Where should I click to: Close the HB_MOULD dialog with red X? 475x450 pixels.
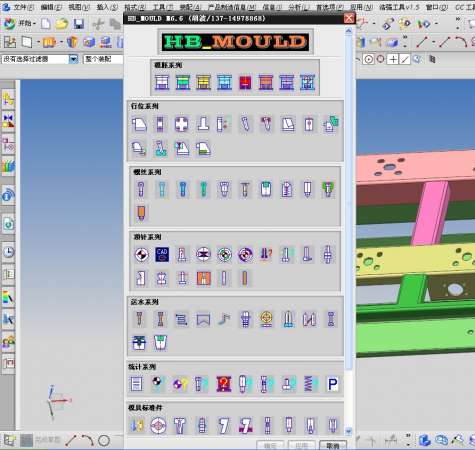point(349,18)
